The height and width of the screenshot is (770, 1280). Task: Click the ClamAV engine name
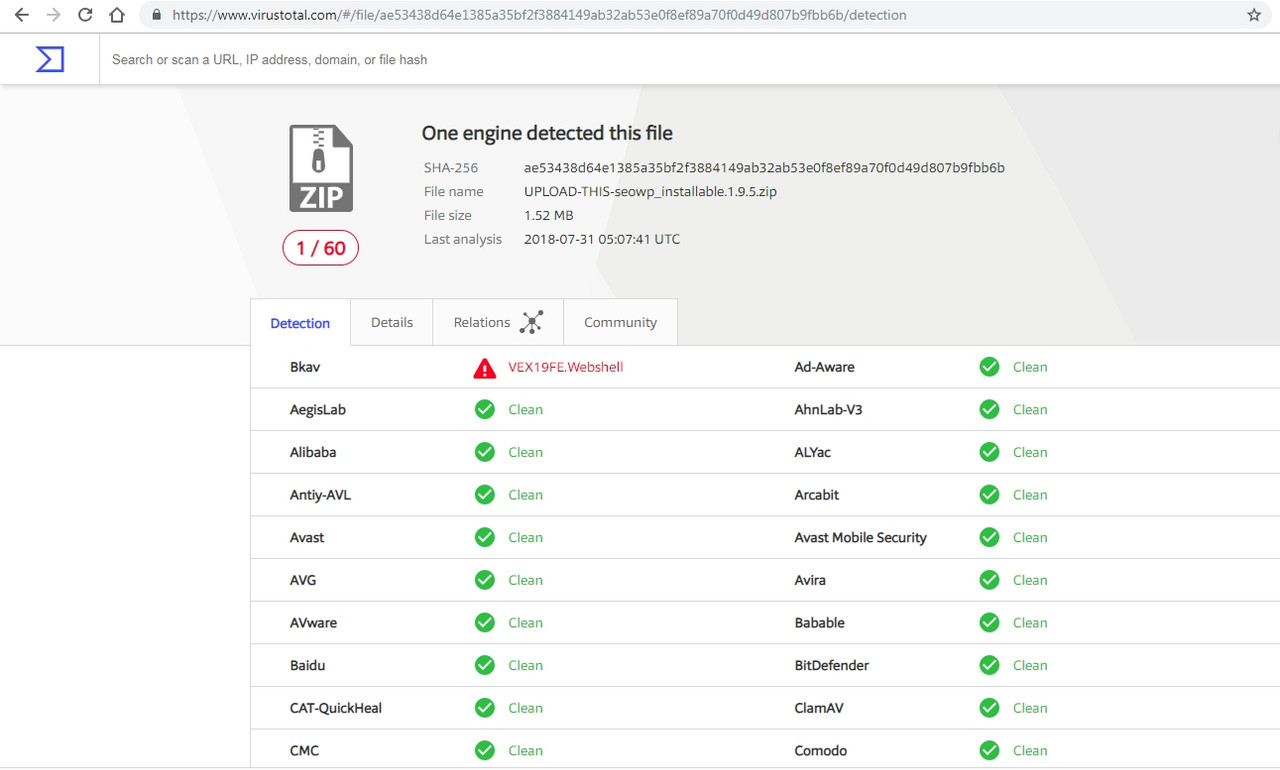point(819,708)
